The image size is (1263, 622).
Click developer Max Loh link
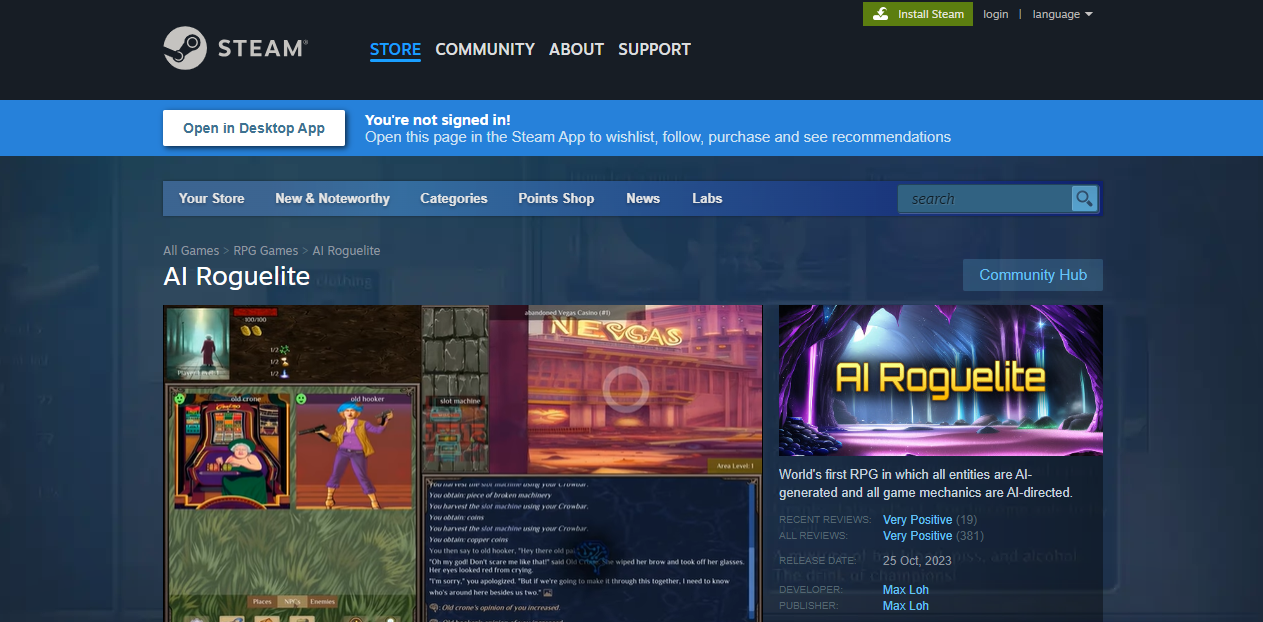pos(906,590)
